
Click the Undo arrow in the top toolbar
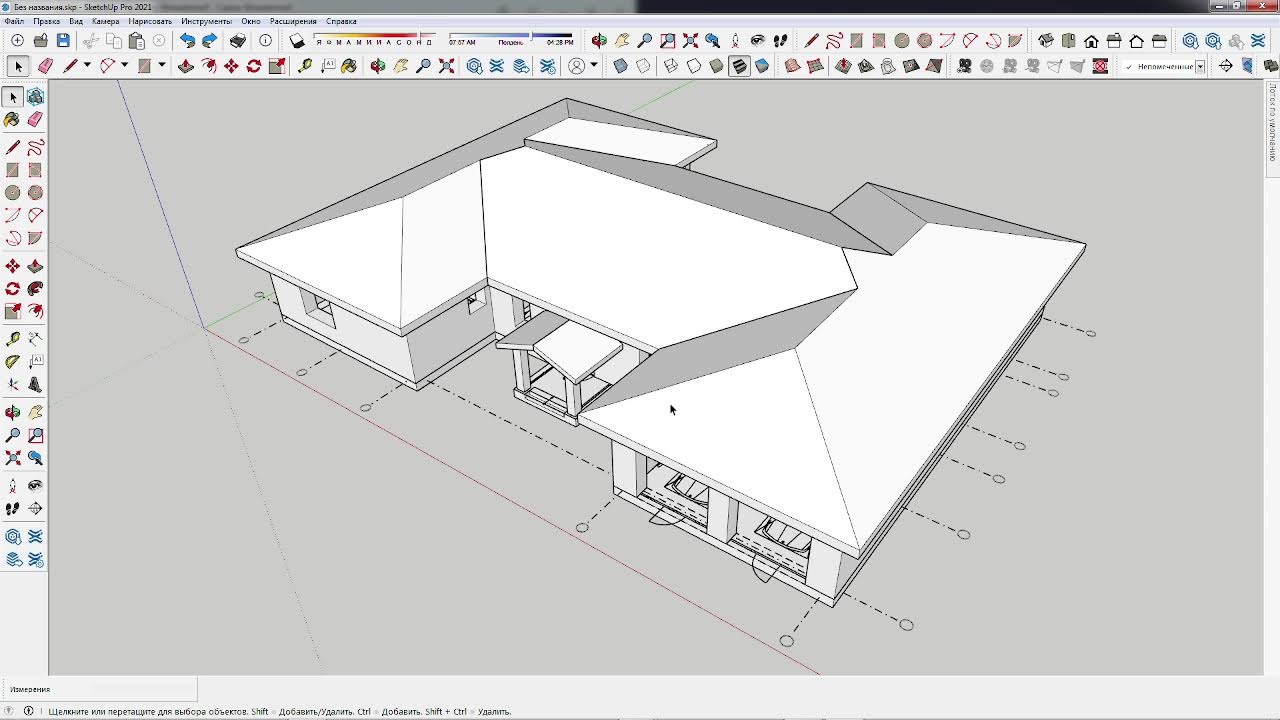(187, 41)
